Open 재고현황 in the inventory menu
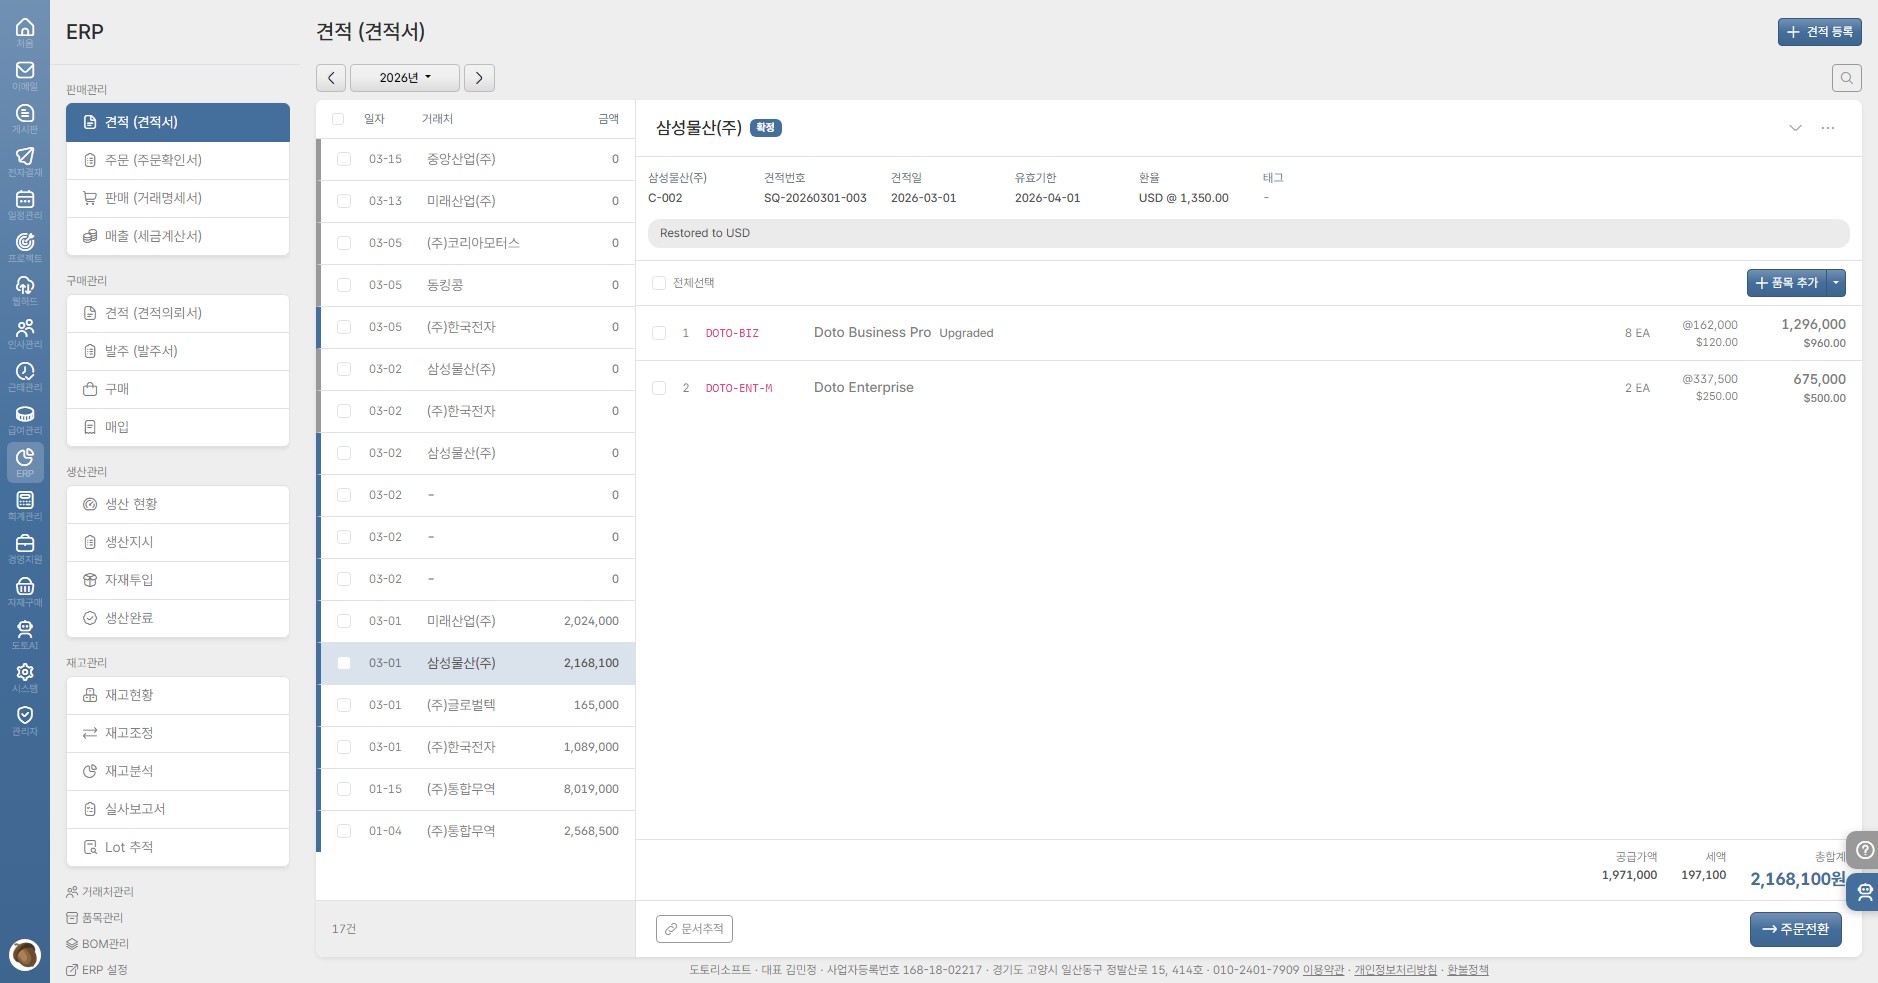The height and width of the screenshot is (983, 1878). pos(178,695)
